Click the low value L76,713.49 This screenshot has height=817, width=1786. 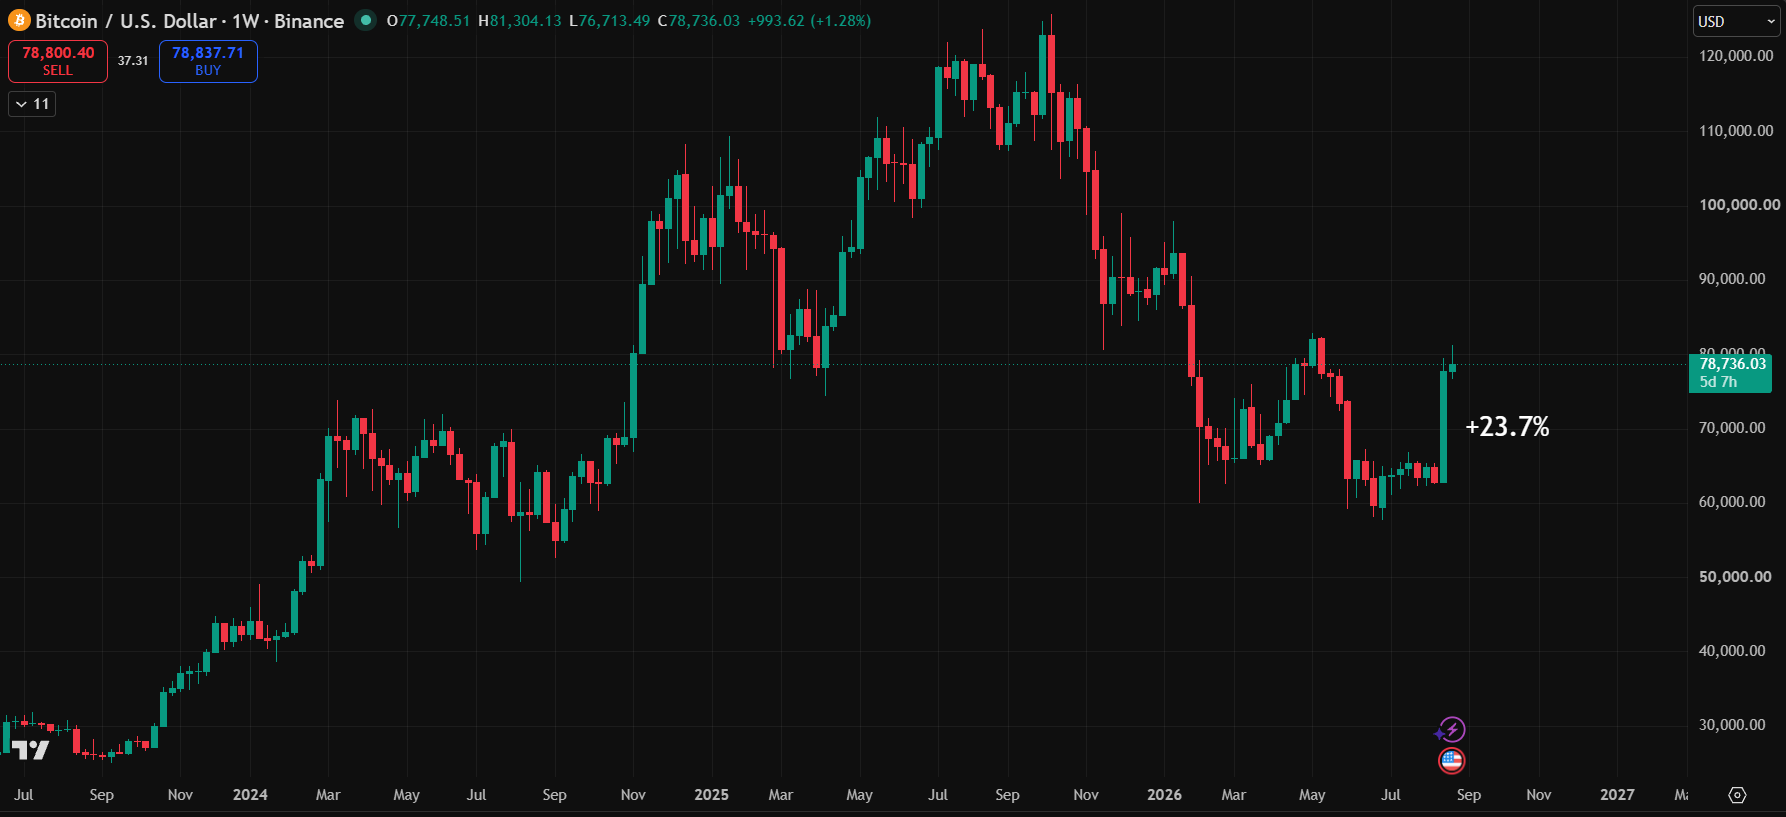(610, 21)
